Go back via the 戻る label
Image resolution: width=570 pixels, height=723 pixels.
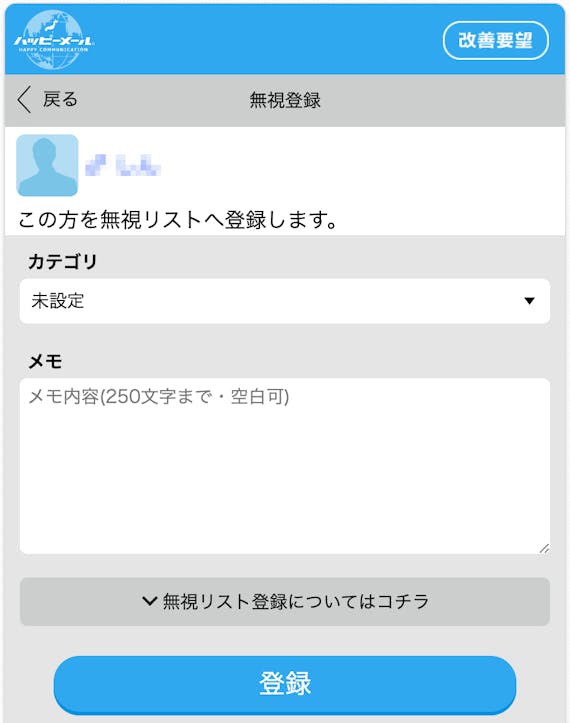click(60, 99)
